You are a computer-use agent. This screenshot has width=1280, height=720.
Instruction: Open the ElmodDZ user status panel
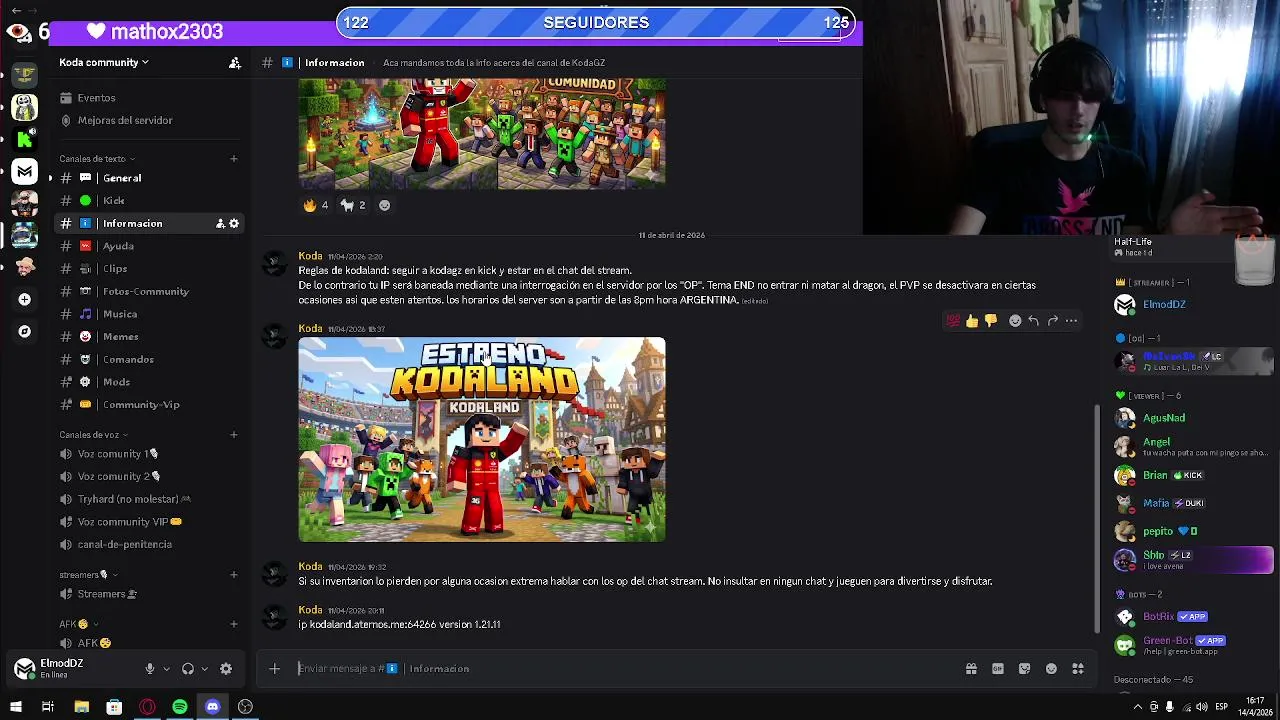62,668
